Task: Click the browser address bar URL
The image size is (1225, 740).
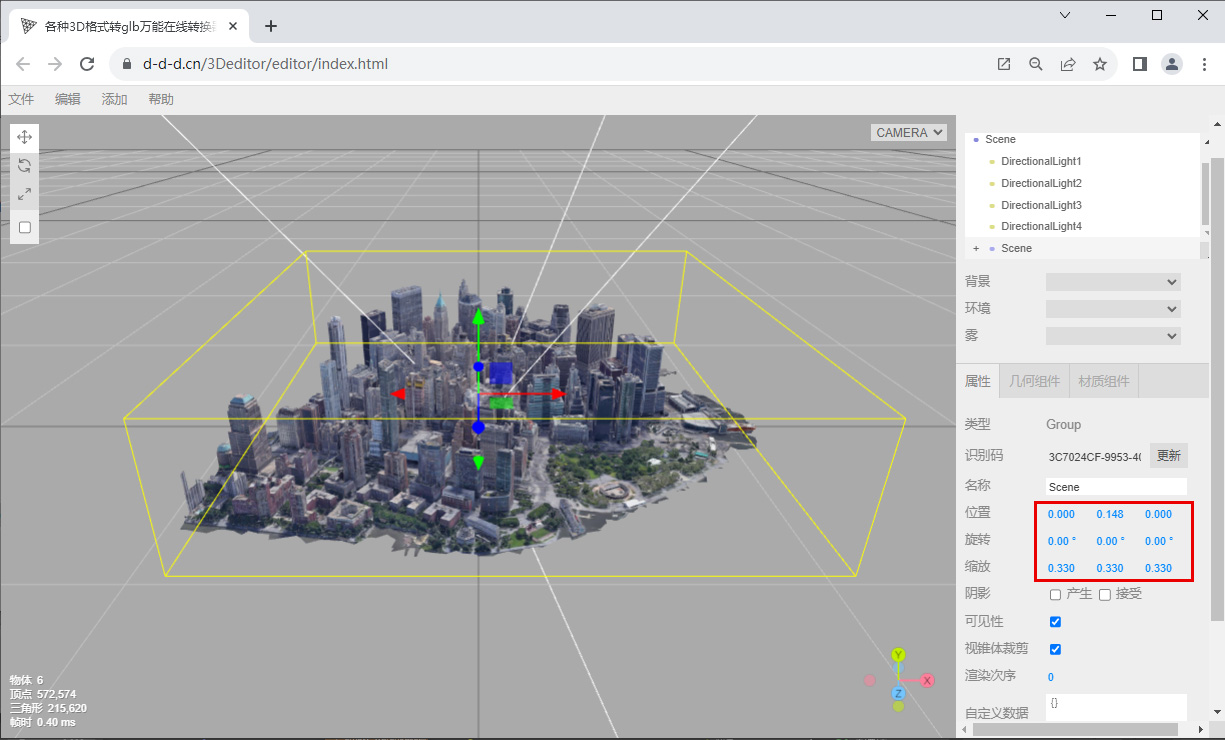Action: [265, 64]
